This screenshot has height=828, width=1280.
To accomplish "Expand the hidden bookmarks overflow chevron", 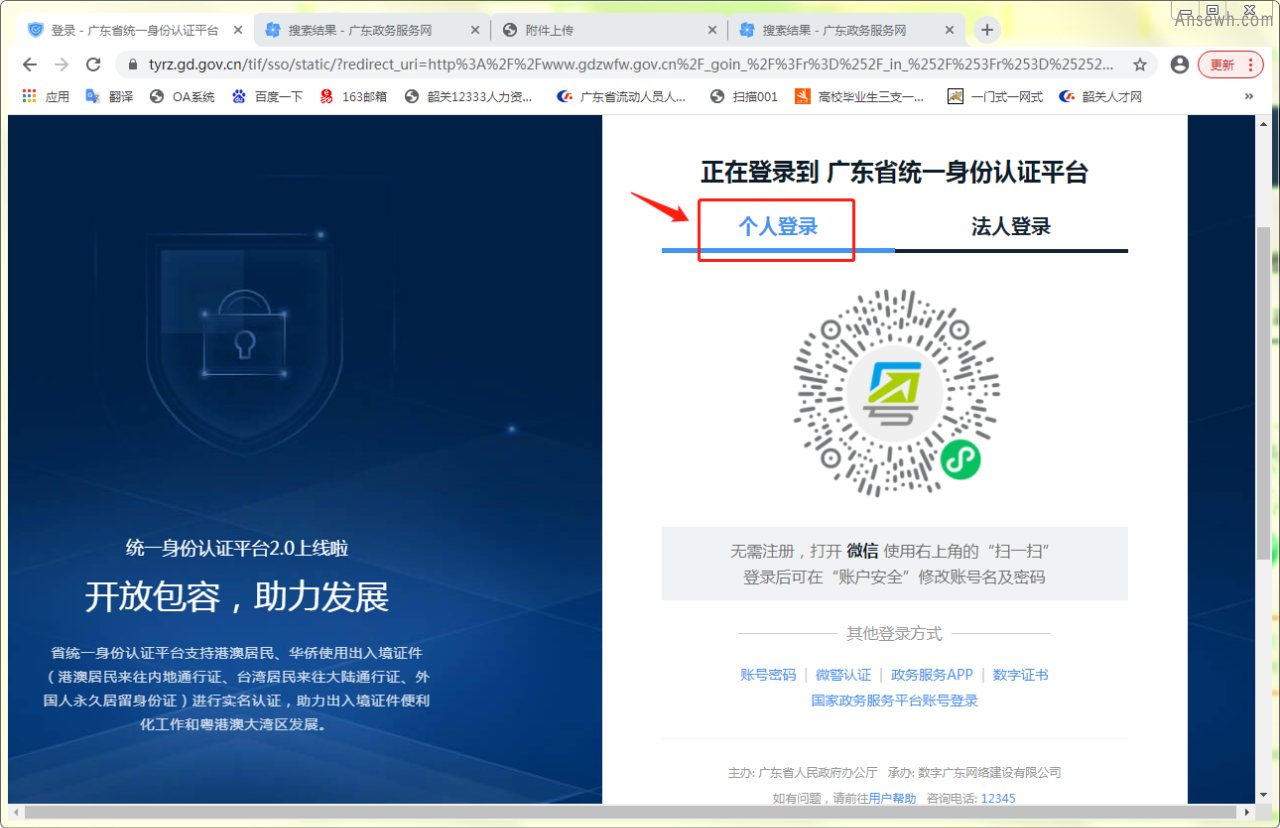I will 1248,97.
